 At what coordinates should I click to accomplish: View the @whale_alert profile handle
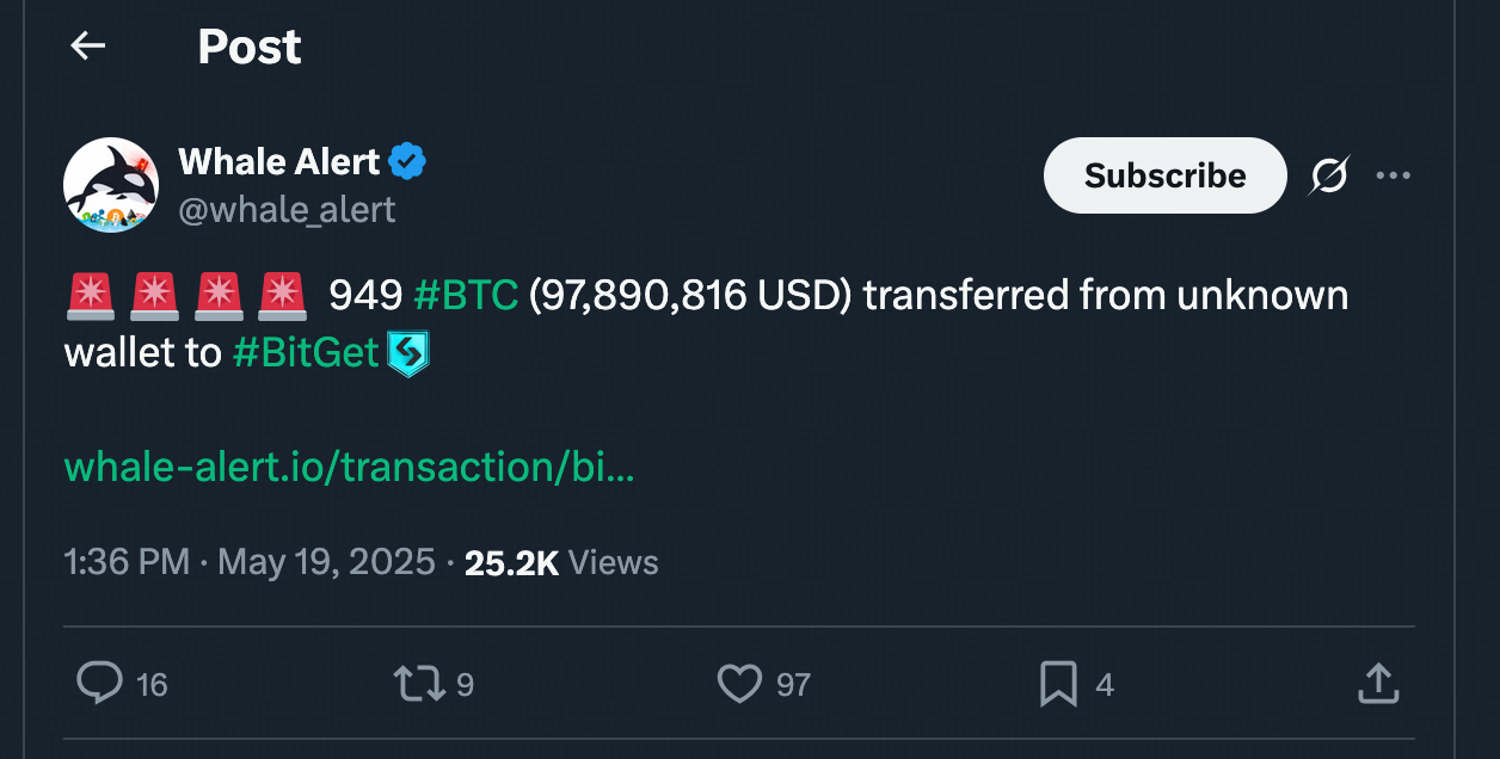[287, 208]
